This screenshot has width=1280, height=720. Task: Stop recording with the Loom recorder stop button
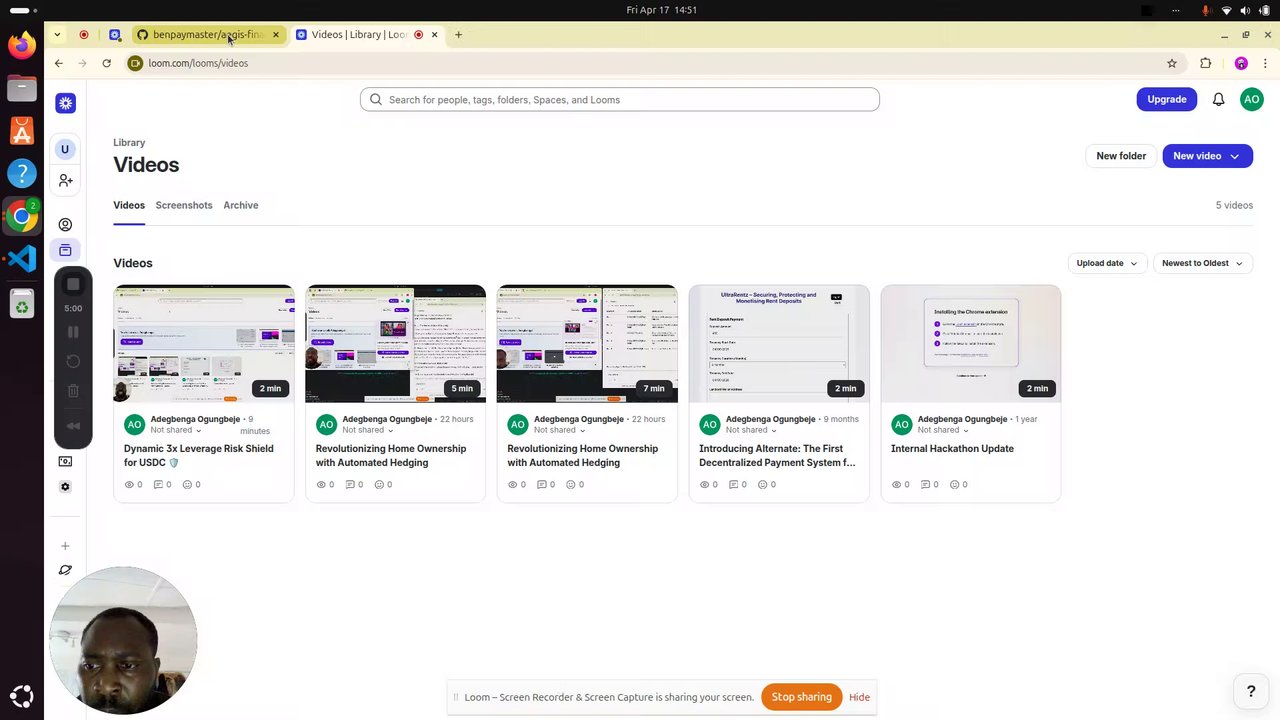(73, 285)
